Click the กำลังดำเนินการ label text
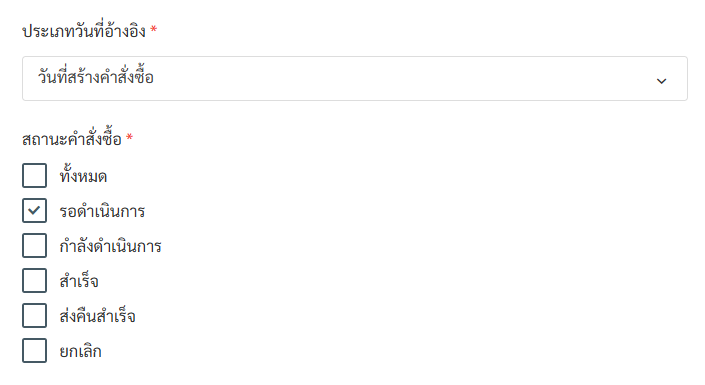Viewport: 705px width, 385px height. pyautogui.click(x=110, y=246)
